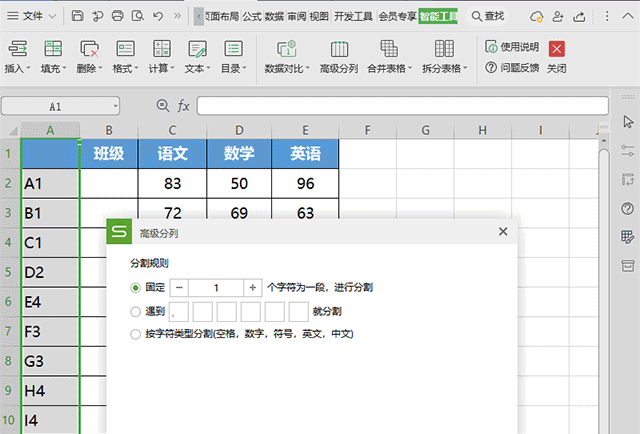The height and width of the screenshot is (434, 640).
Task: Open the 数据对比 tool
Action: pyautogui.click(x=286, y=49)
